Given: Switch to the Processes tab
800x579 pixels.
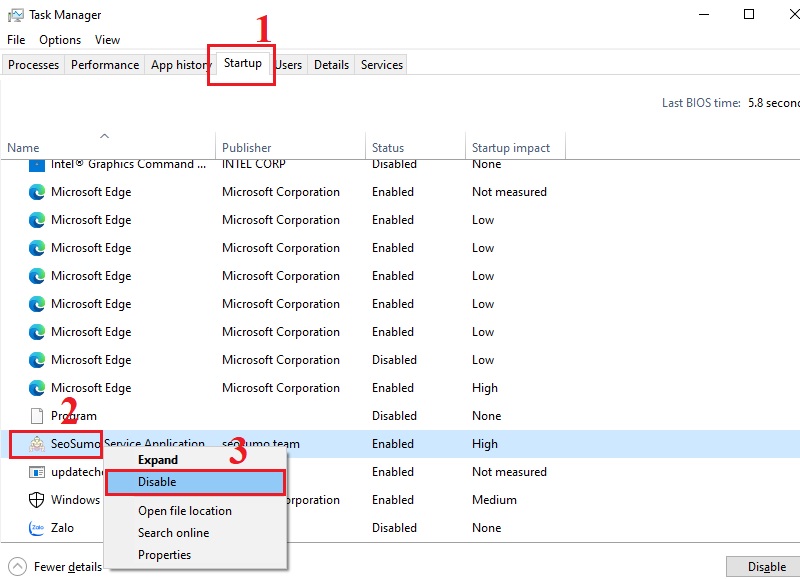Looking at the screenshot, I should tap(34, 65).
